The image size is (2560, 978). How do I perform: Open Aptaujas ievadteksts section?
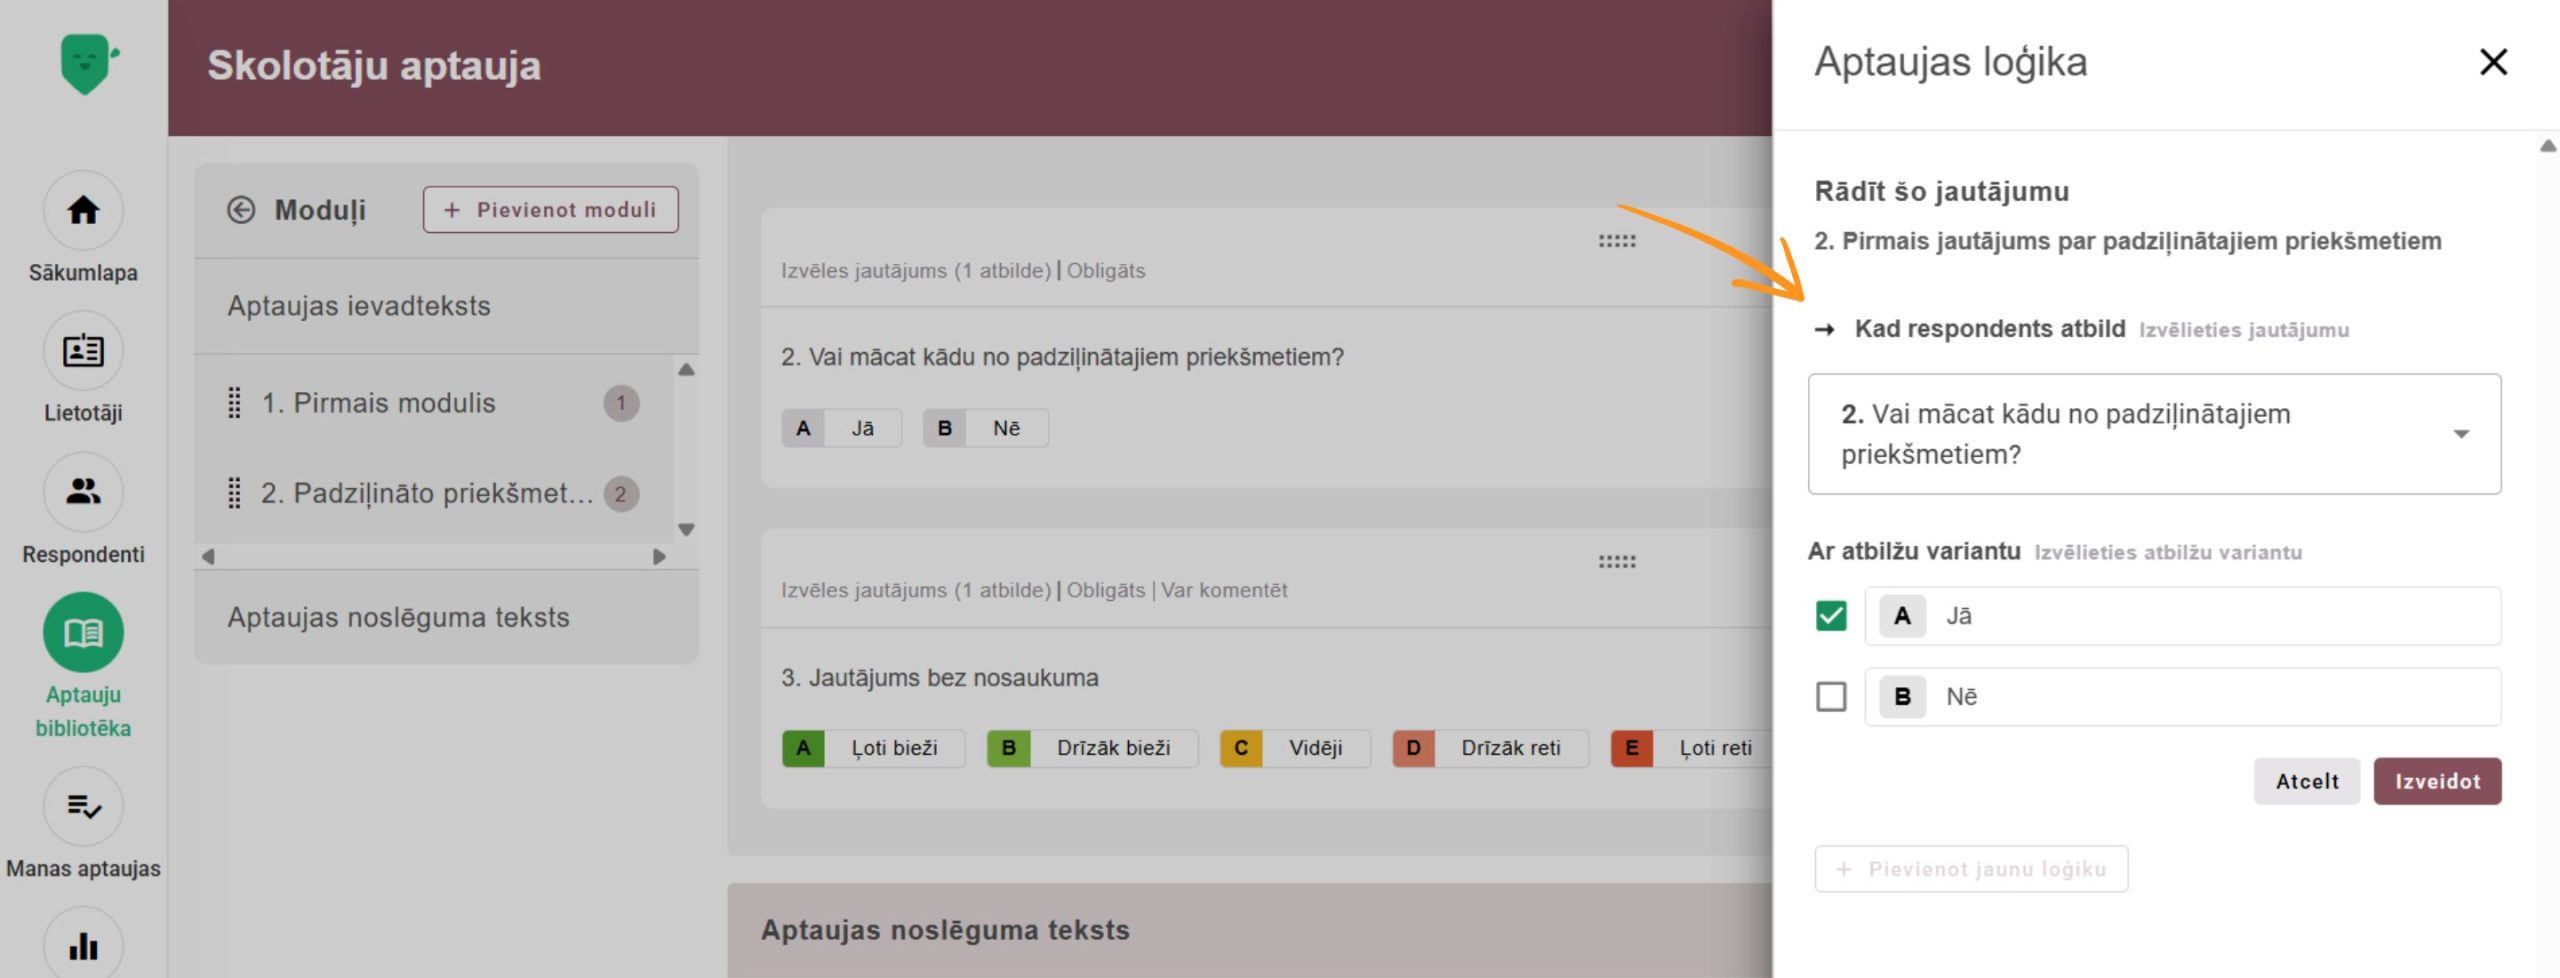[x=359, y=306]
